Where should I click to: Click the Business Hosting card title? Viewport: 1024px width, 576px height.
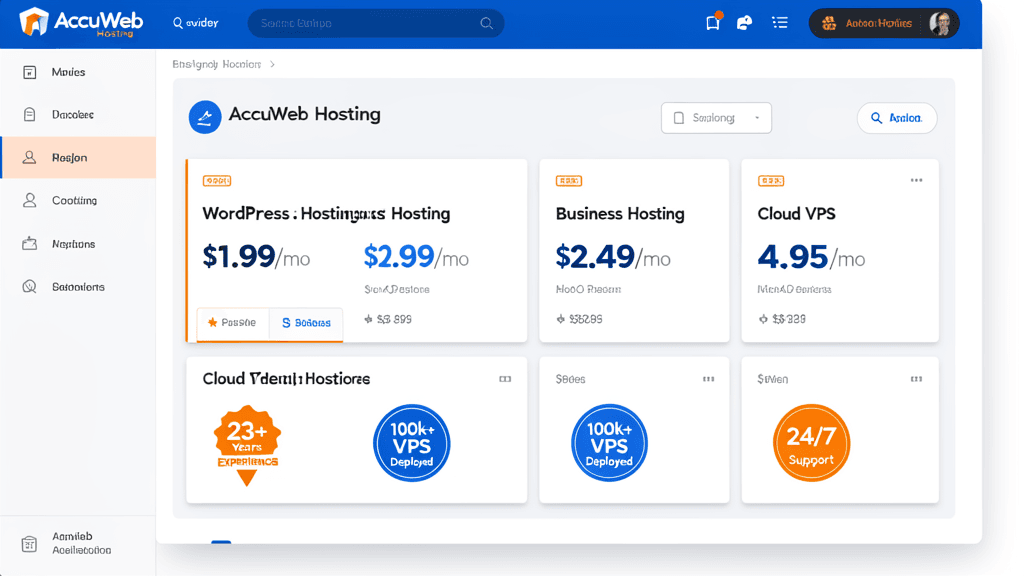[620, 214]
